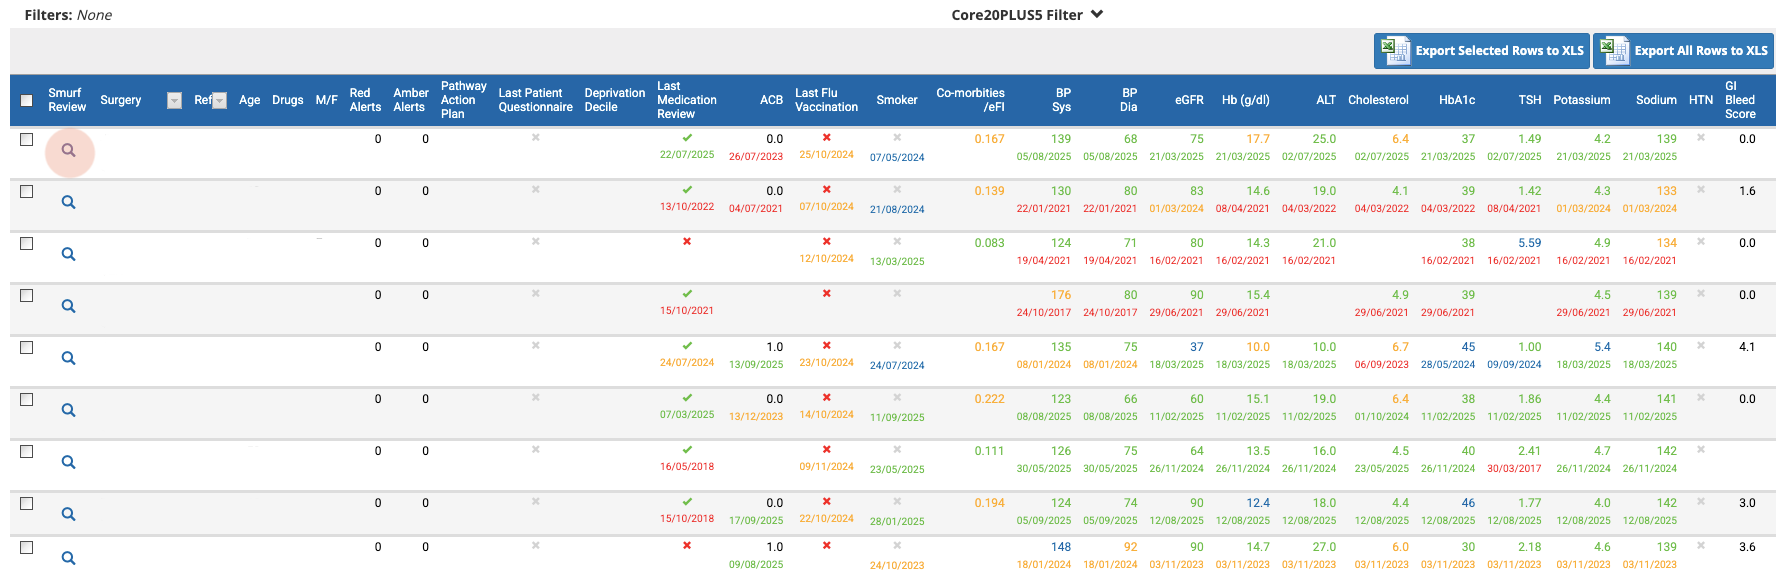Click BP Sys value 176
Image resolution: width=1776 pixels, height=577 pixels.
coord(1061,295)
